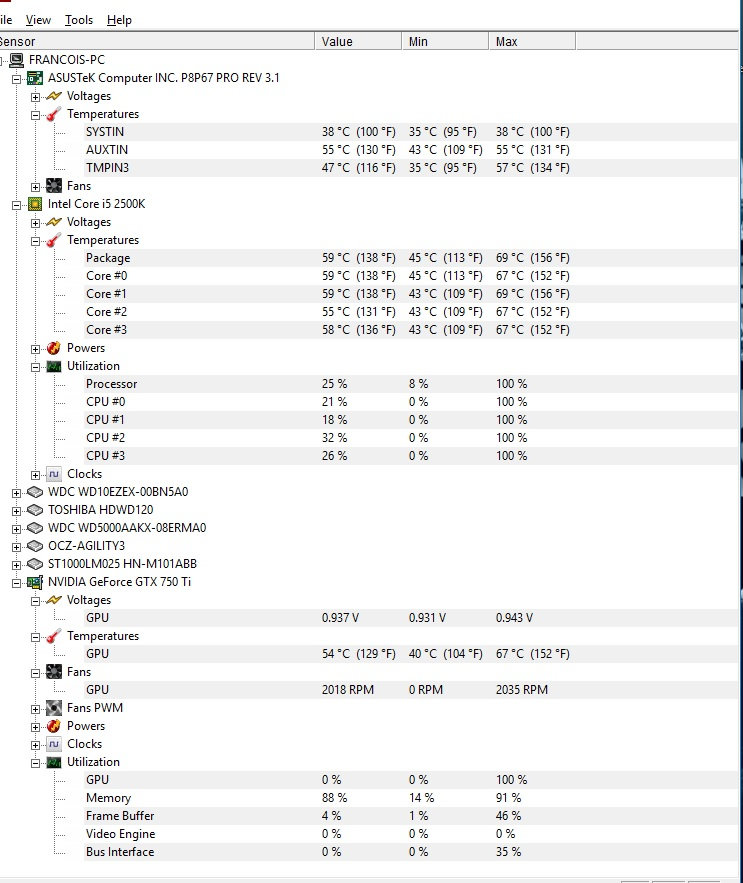The image size is (743, 883).
Task: Open the Tools menu
Action: (79, 20)
